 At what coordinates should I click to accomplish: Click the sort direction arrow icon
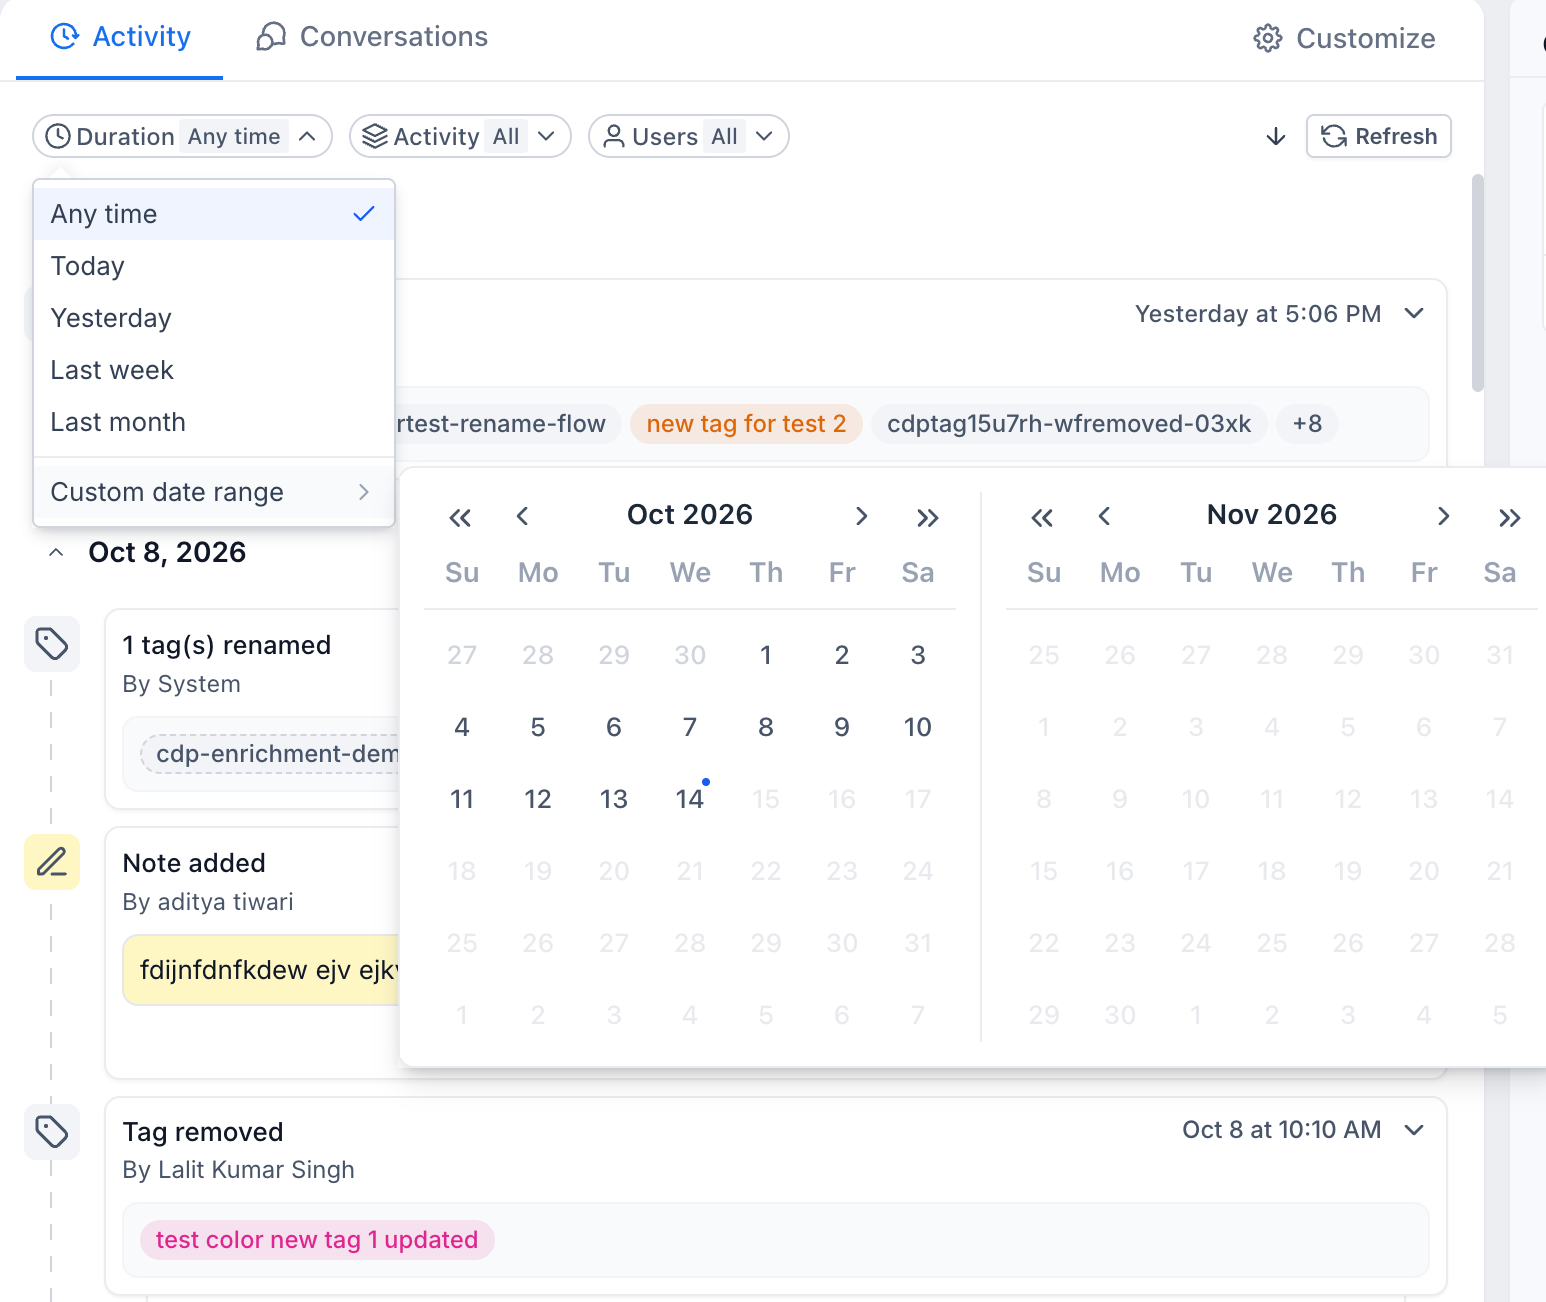click(1276, 137)
